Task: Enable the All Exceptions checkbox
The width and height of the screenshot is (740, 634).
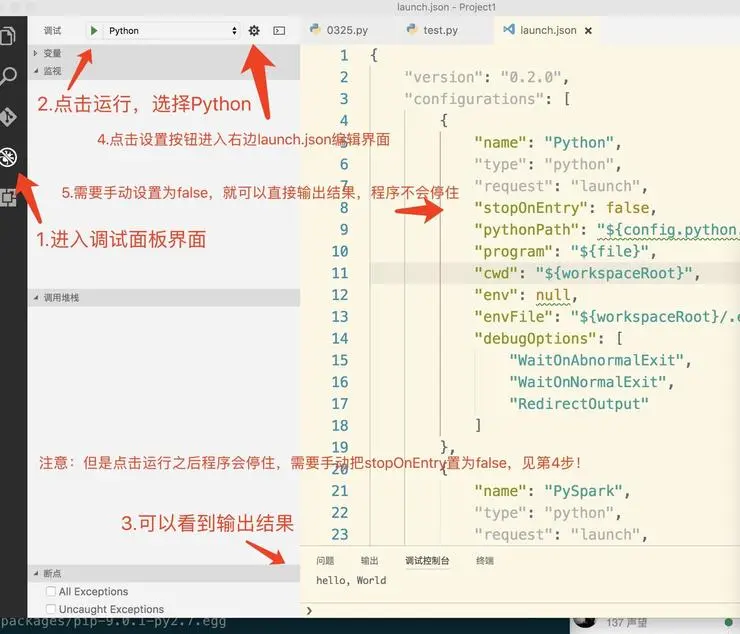Action: [x=51, y=591]
